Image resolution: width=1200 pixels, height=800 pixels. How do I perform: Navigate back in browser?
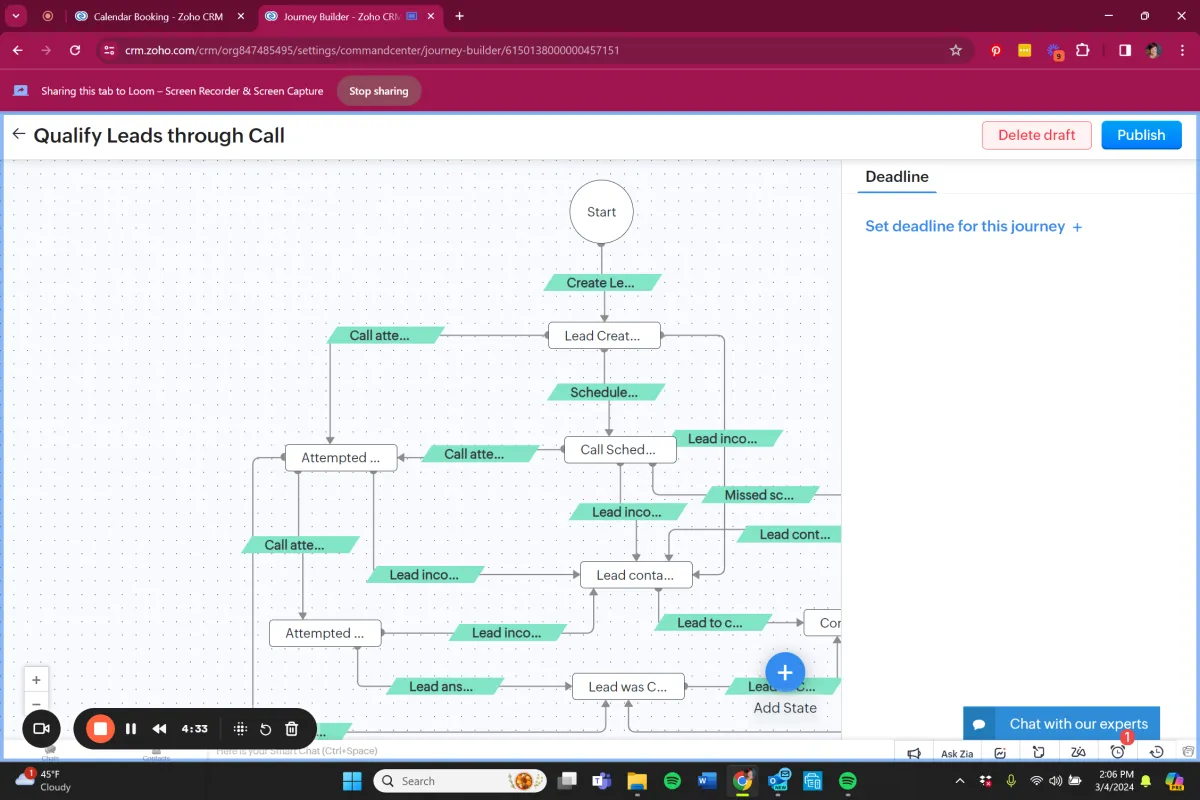coord(18,50)
